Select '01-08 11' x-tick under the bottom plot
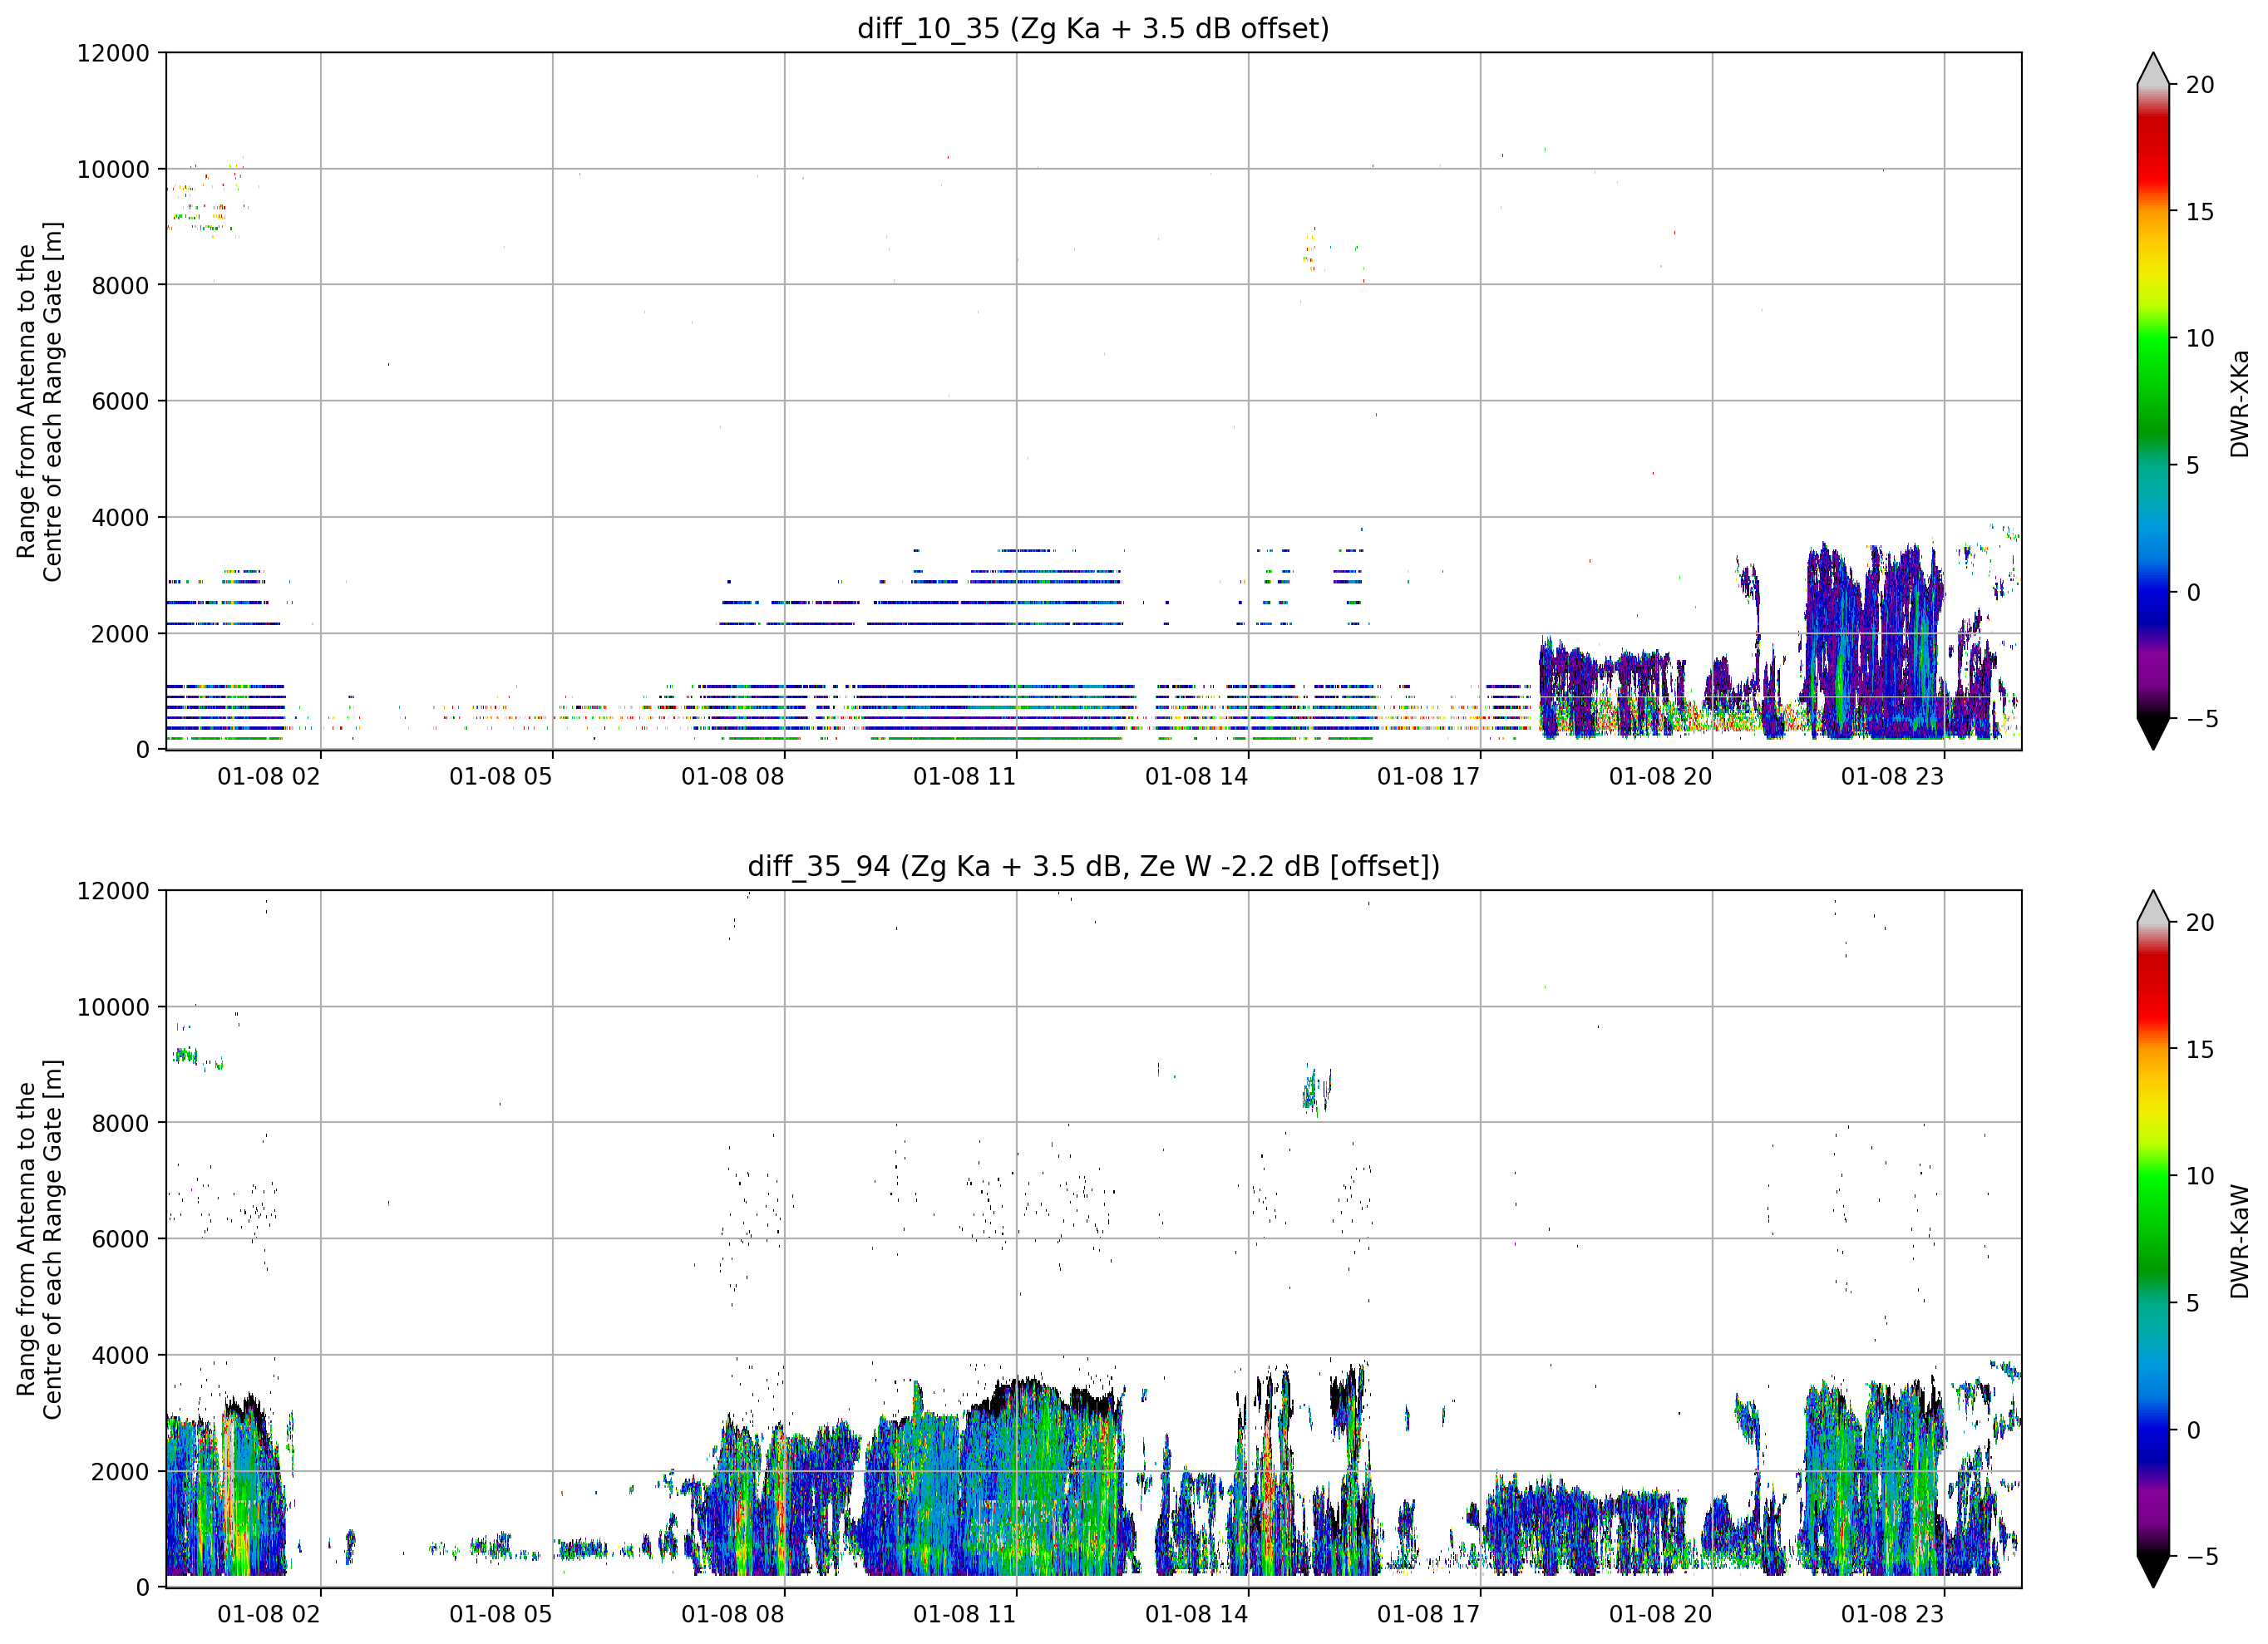This screenshot has width=2268, height=1644. coord(965,1615)
